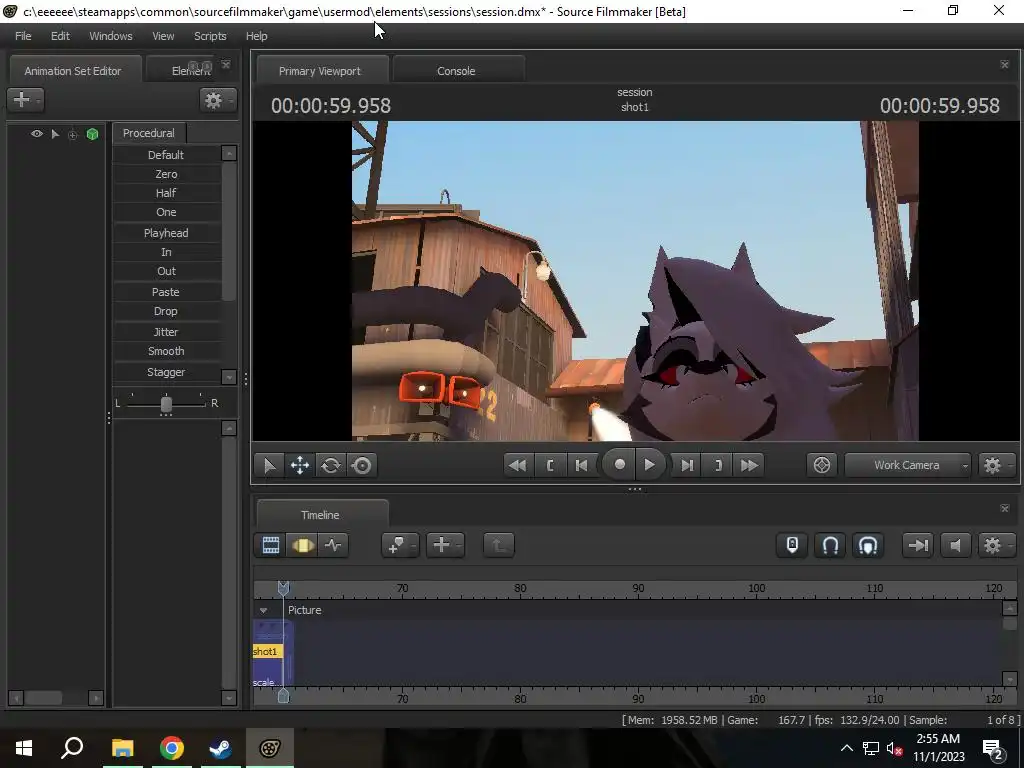The width and height of the screenshot is (1024, 768).
Task: Open the timeline plus add menu
Action: pyautogui.click(x=445, y=545)
